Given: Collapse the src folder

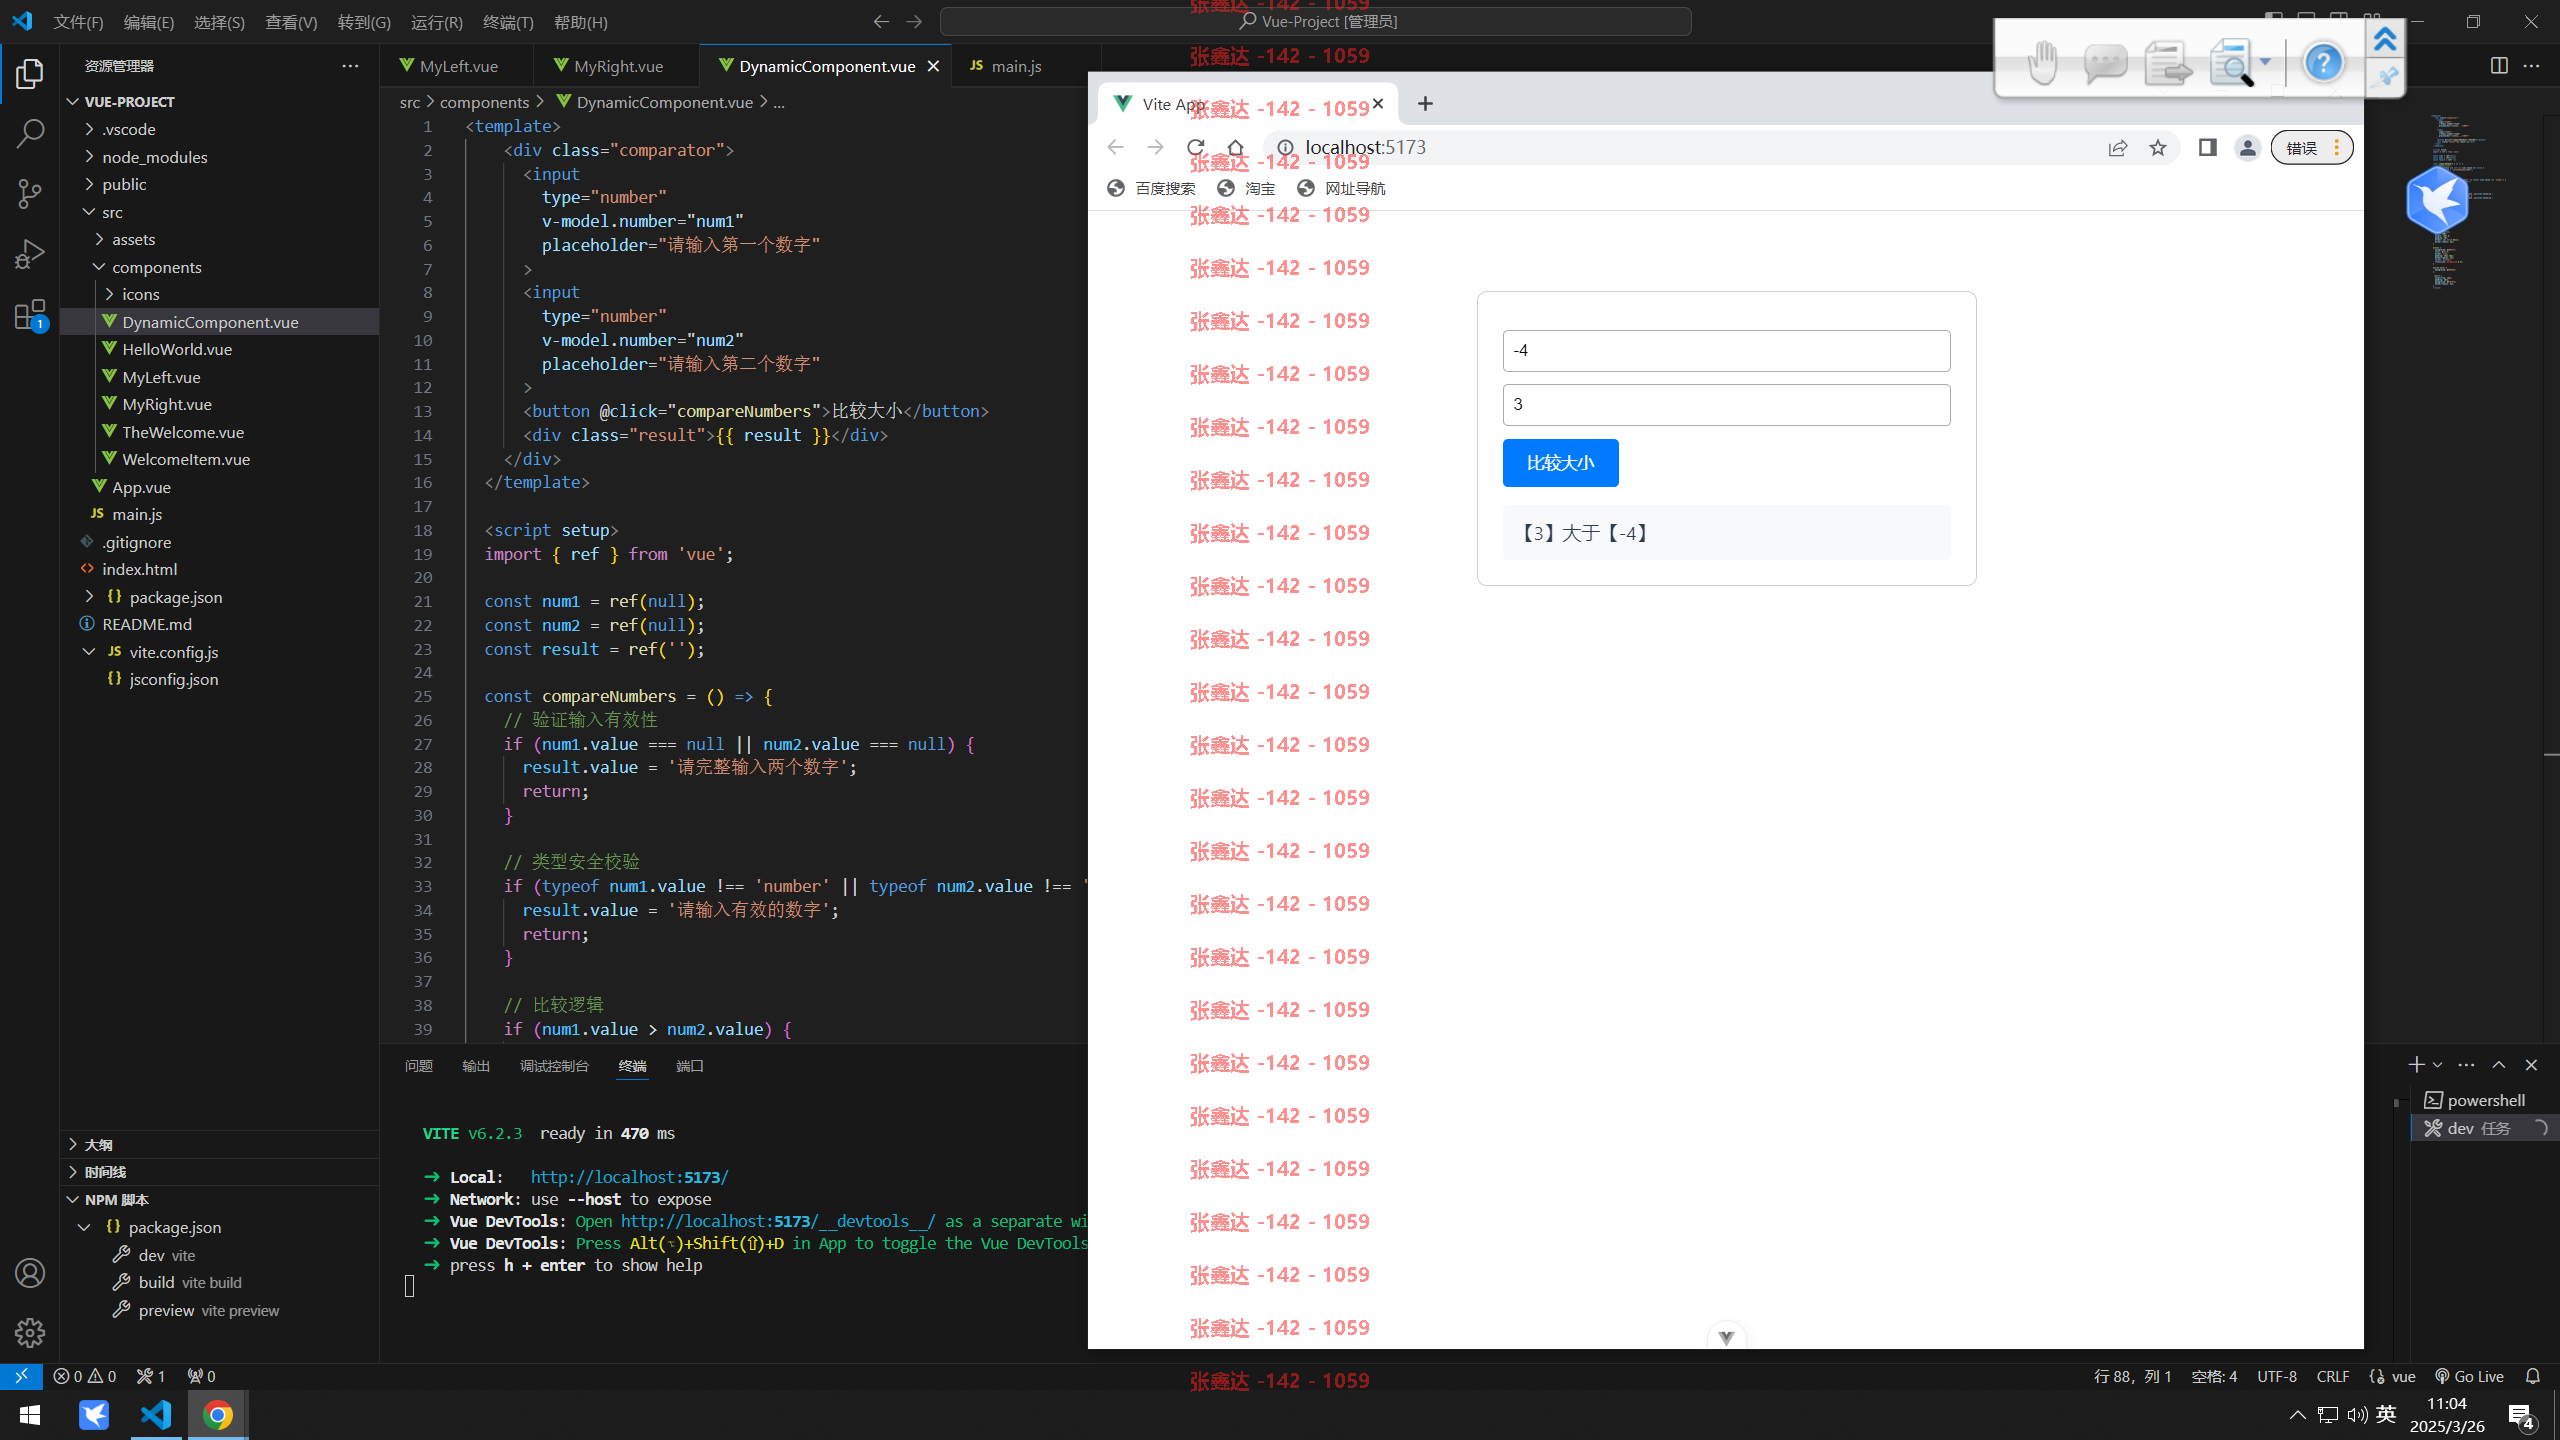Looking at the screenshot, I should click(112, 212).
